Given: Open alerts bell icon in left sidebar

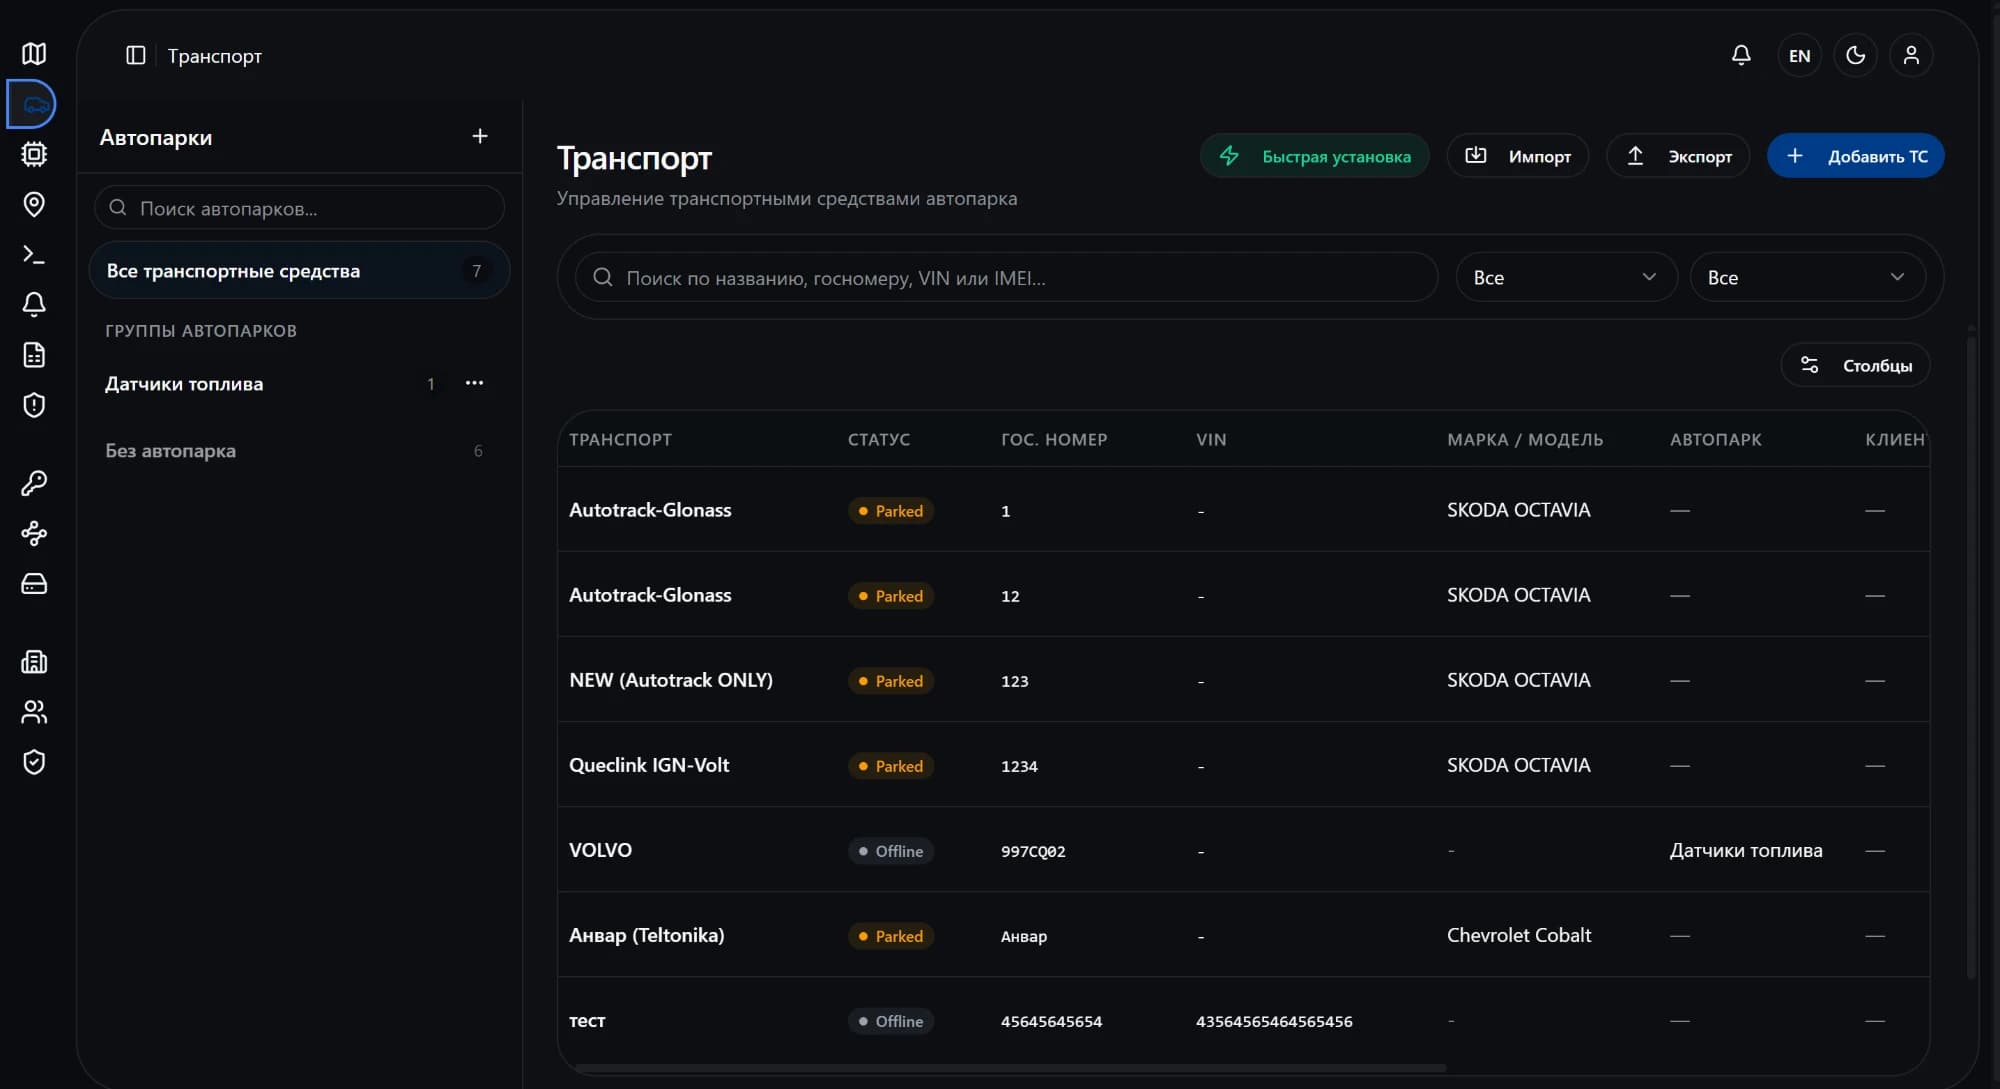Looking at the screenshot, I should [x=34, y=304].
